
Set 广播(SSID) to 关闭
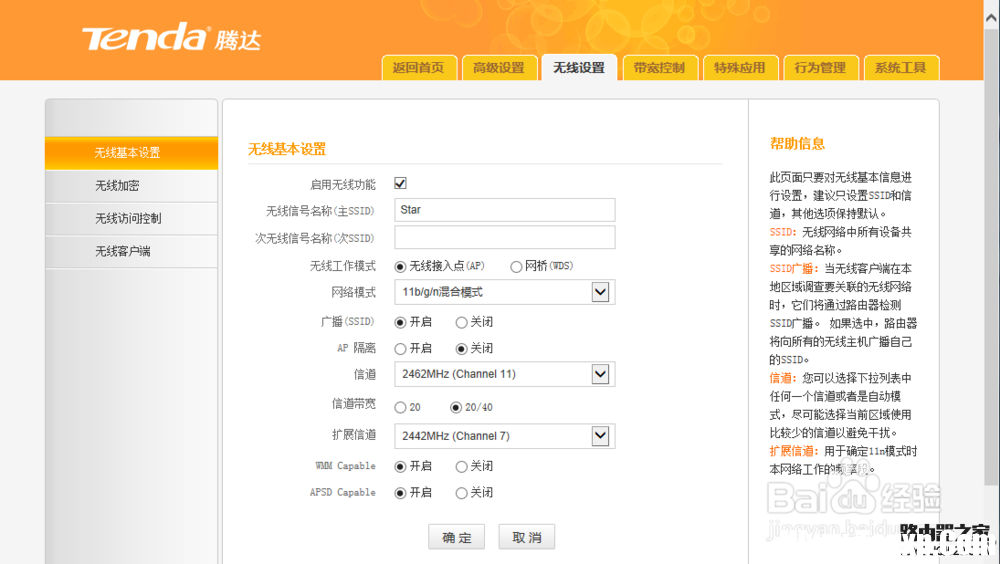(461, 323)
